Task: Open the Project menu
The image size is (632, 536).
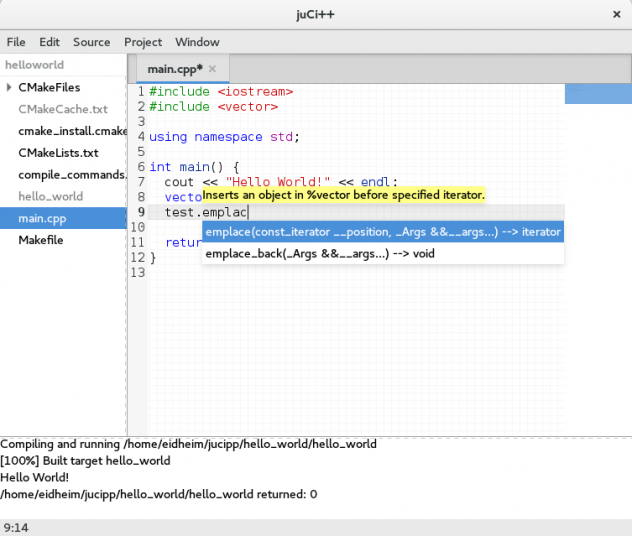Action: coord(143,42)
